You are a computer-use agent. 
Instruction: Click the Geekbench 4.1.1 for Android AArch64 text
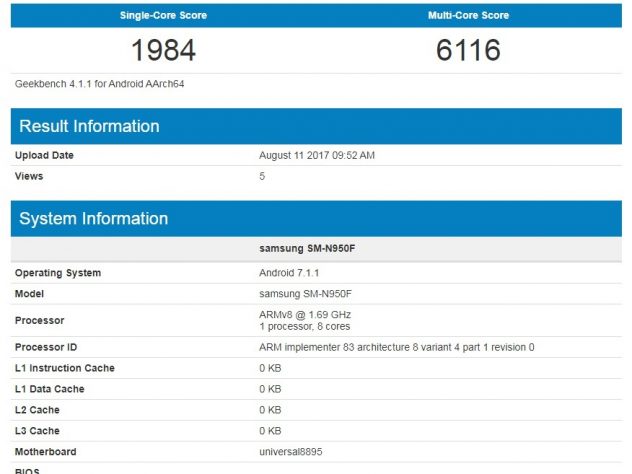99,84
